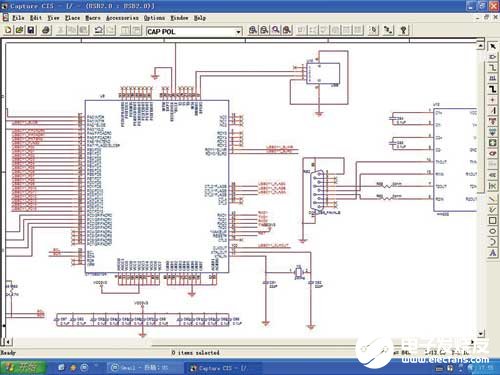This screenshot has height=375, width=500.
Task: Choose the Place Bus tool
Action: [493, 89]
